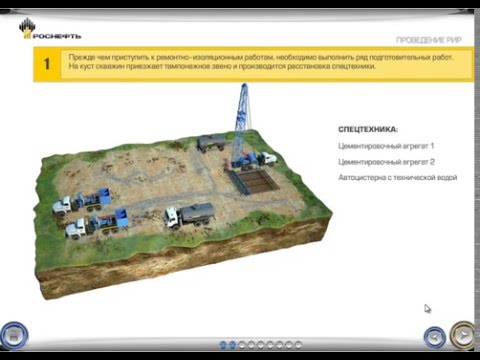Click the lower blue cementing truck

tap(96, 224)
